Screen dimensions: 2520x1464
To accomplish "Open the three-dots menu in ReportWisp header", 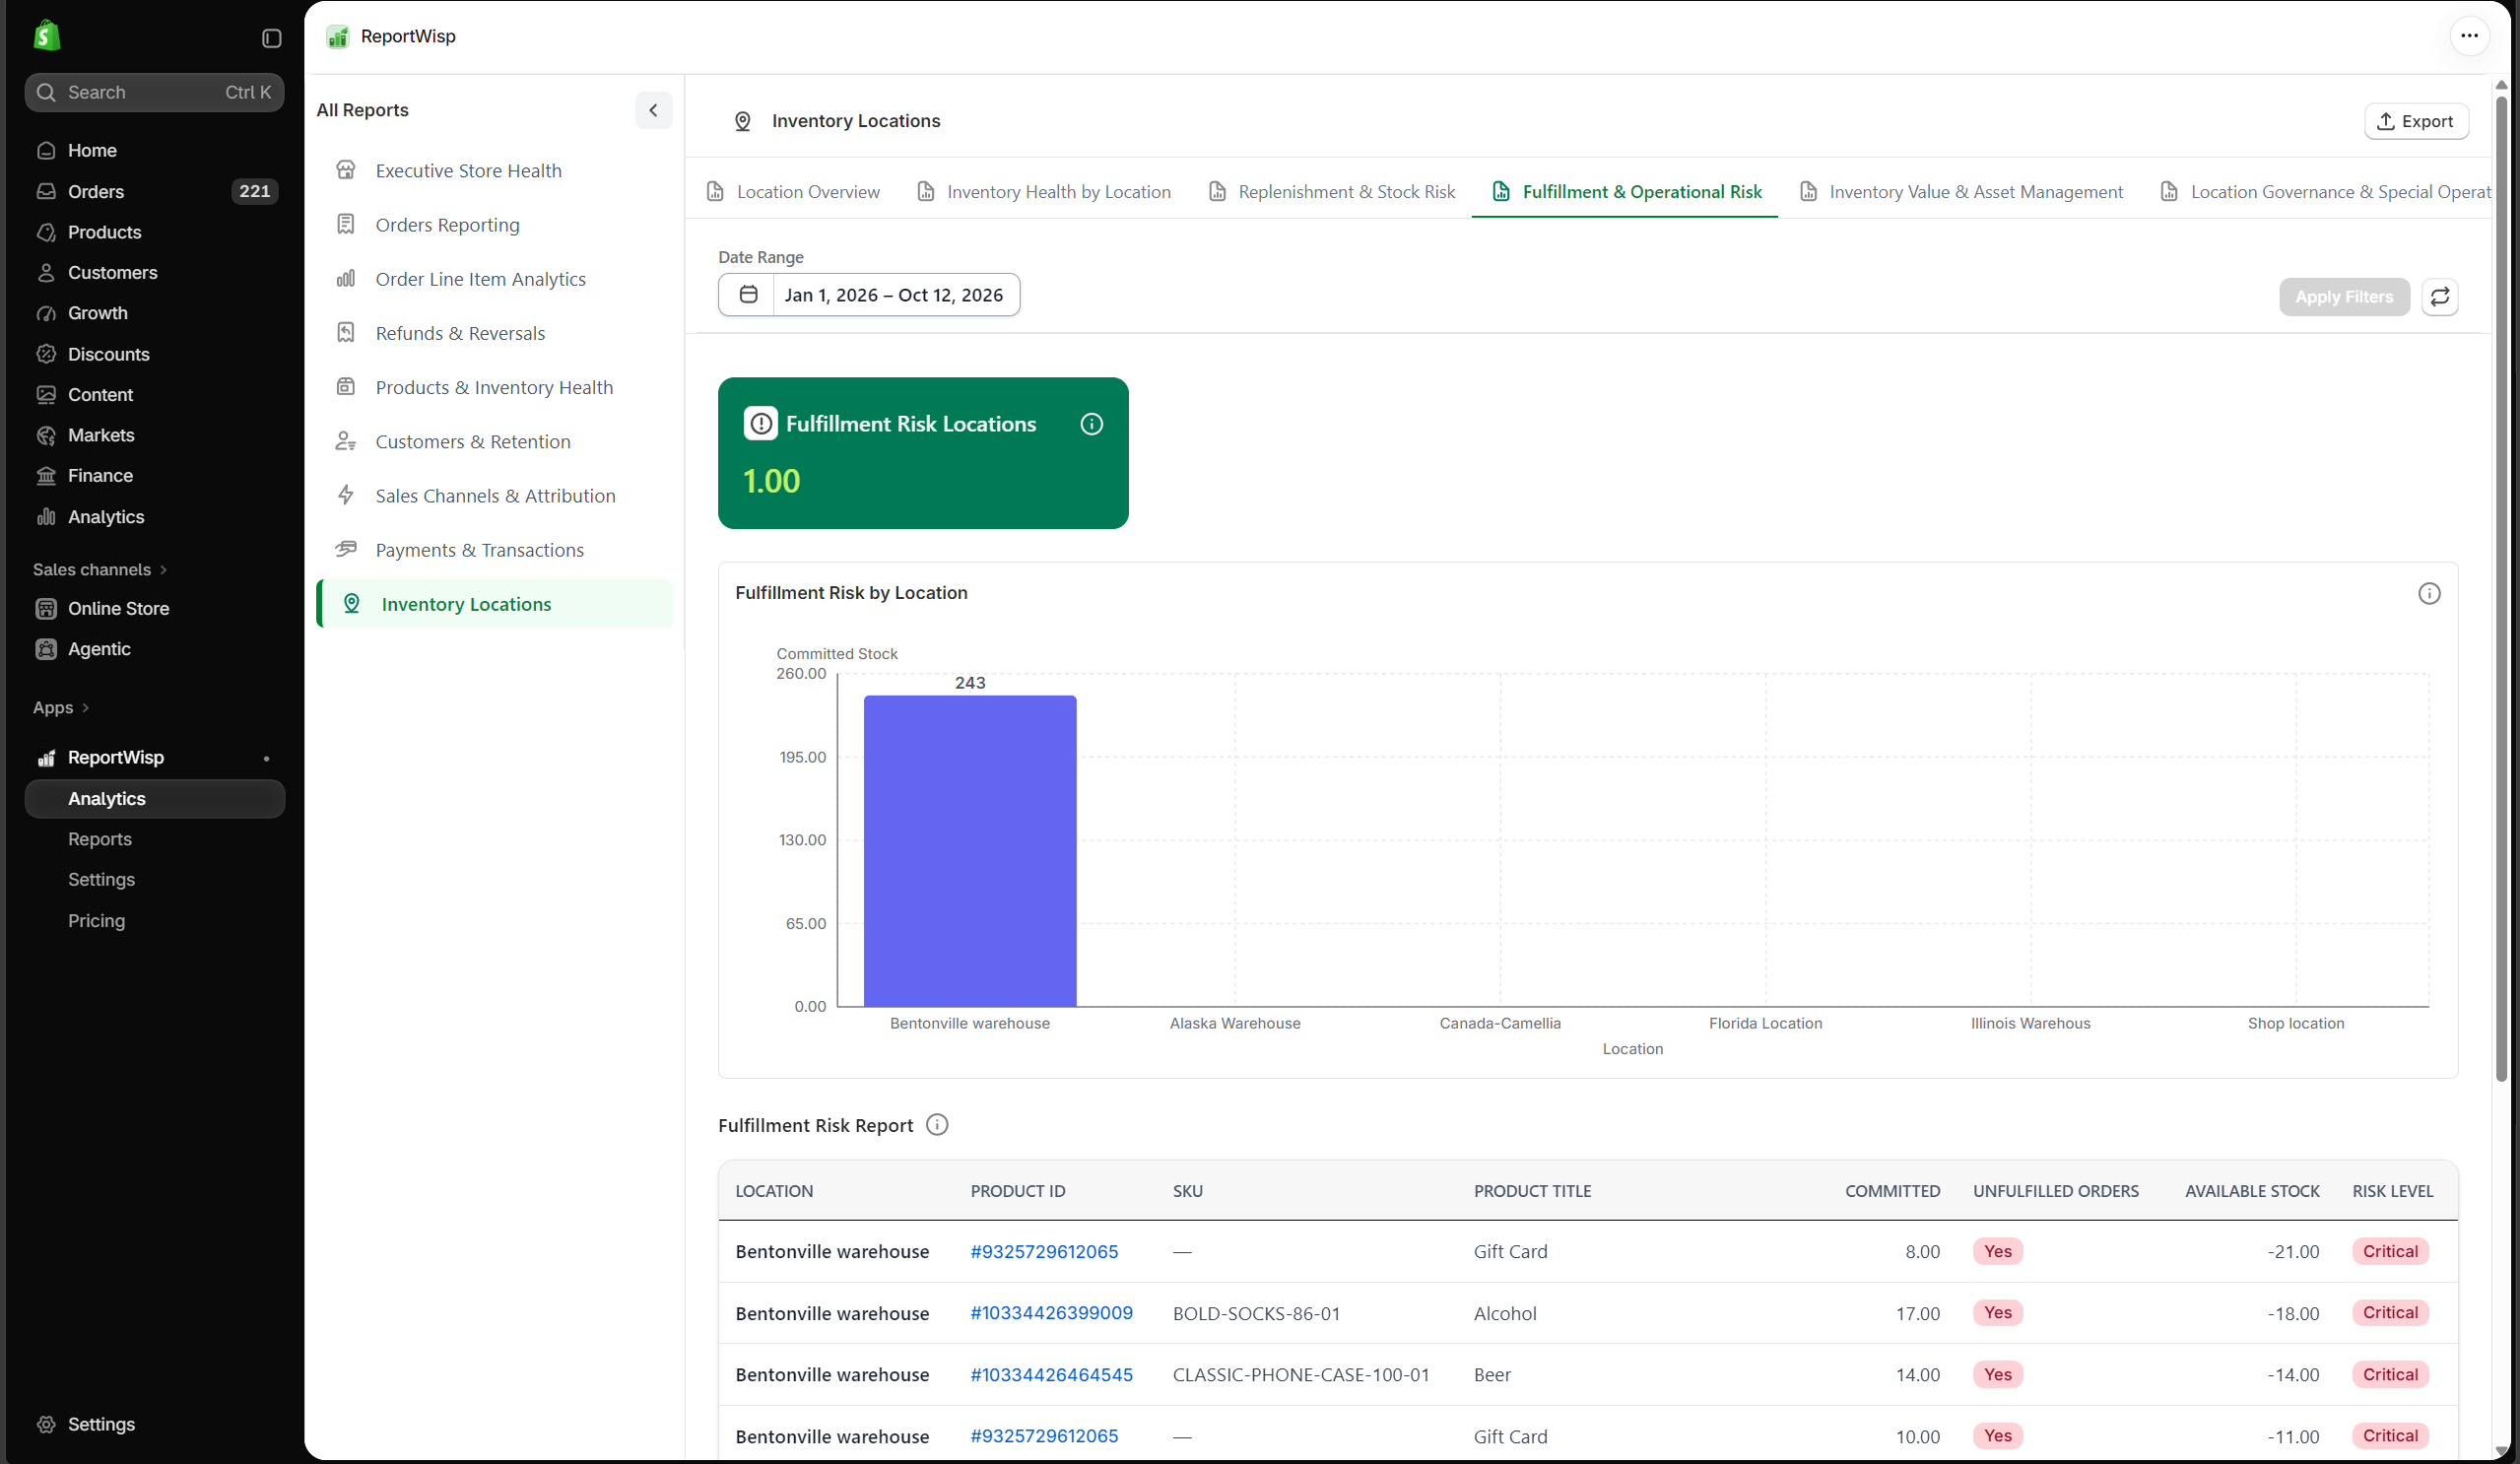I will click(x=2469, y=36).
